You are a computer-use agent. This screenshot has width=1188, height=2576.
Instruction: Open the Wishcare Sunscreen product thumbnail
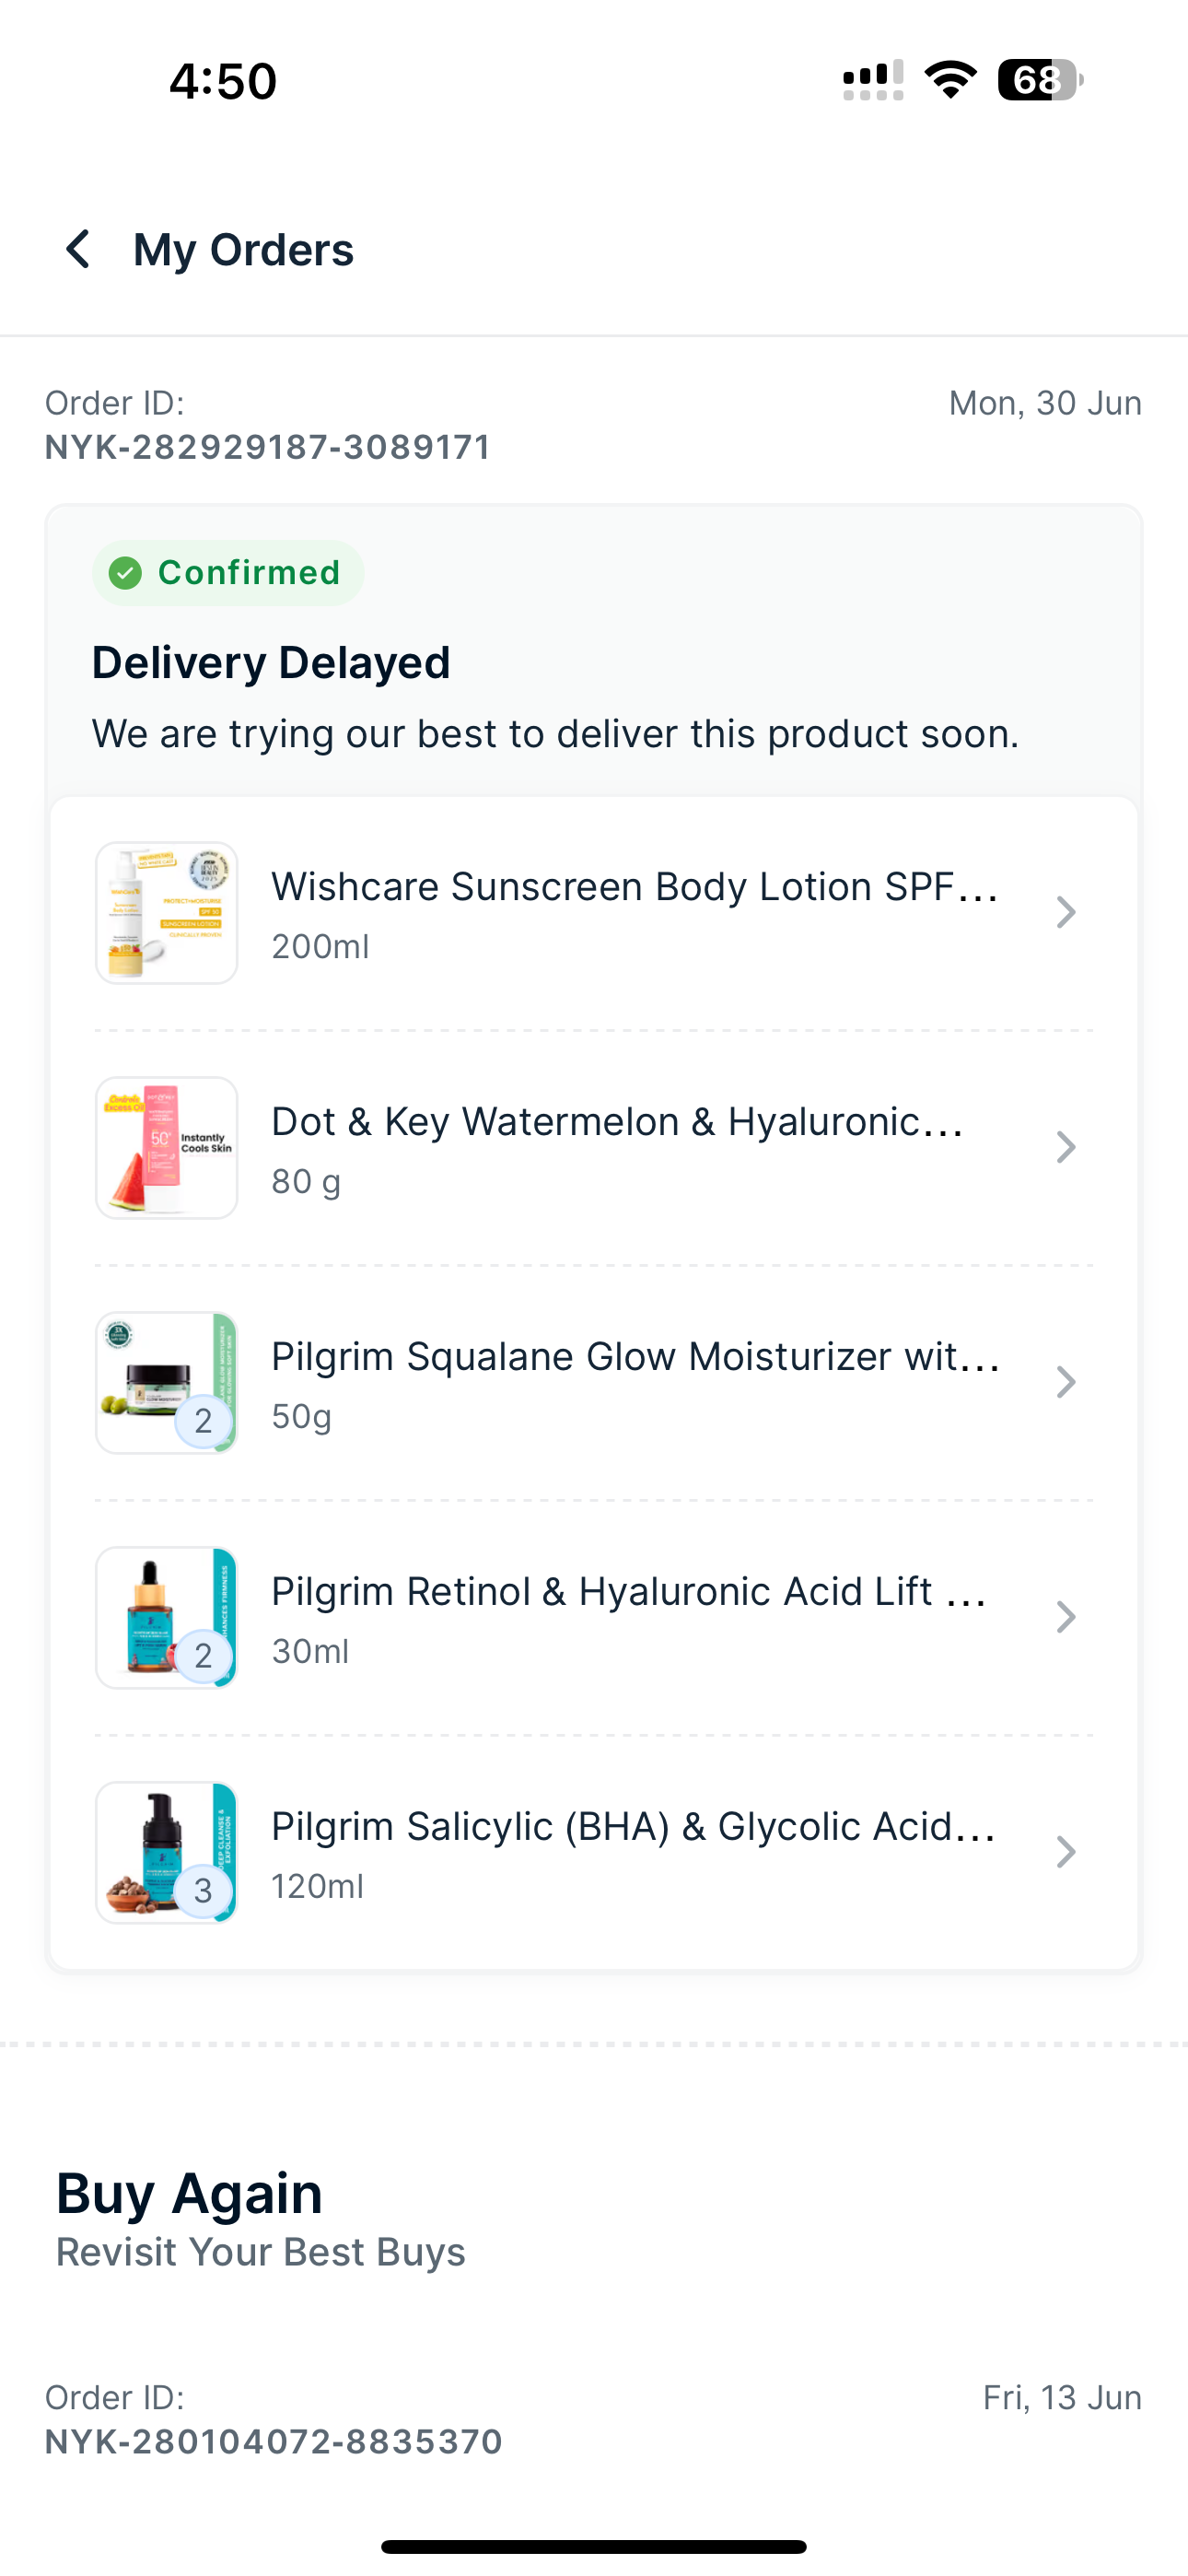[166, 912]
